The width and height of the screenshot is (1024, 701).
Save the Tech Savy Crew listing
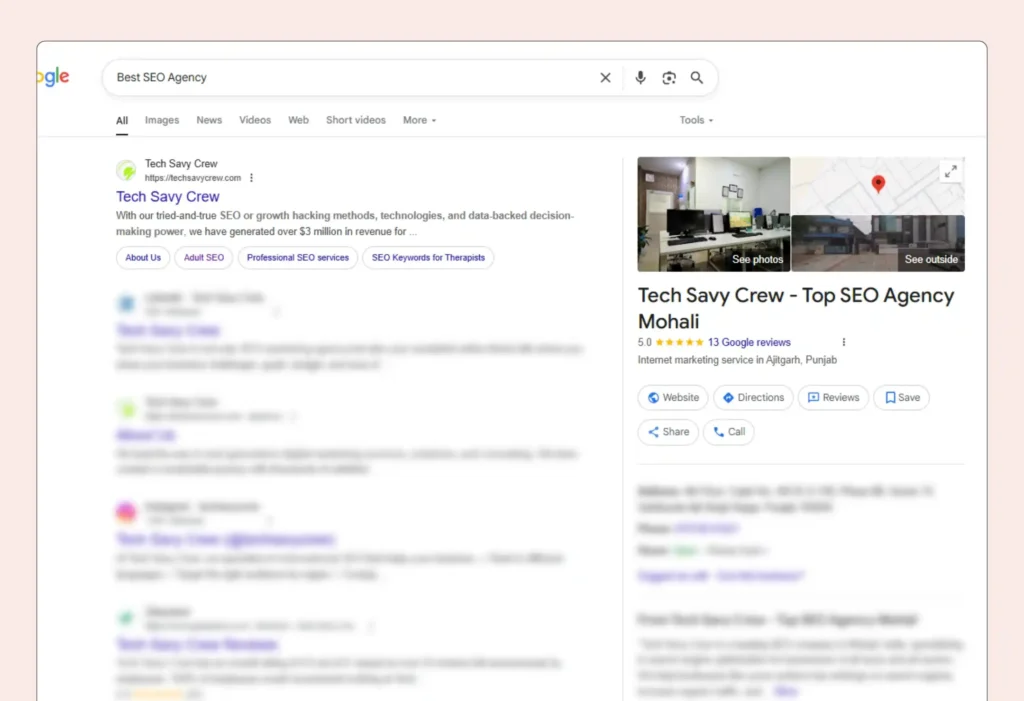901,397
